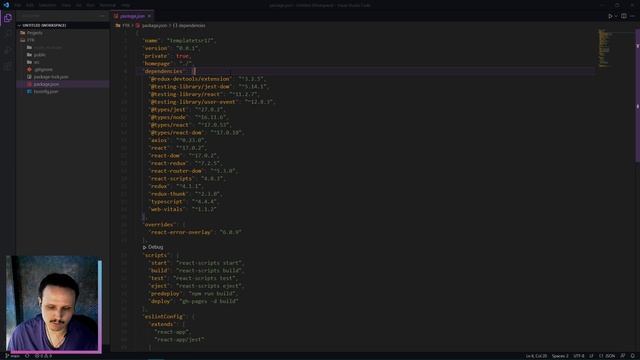Collapse the FTR folder in the explorer
640x360 pixels.
pyautogui.click(x=62, y=40)
